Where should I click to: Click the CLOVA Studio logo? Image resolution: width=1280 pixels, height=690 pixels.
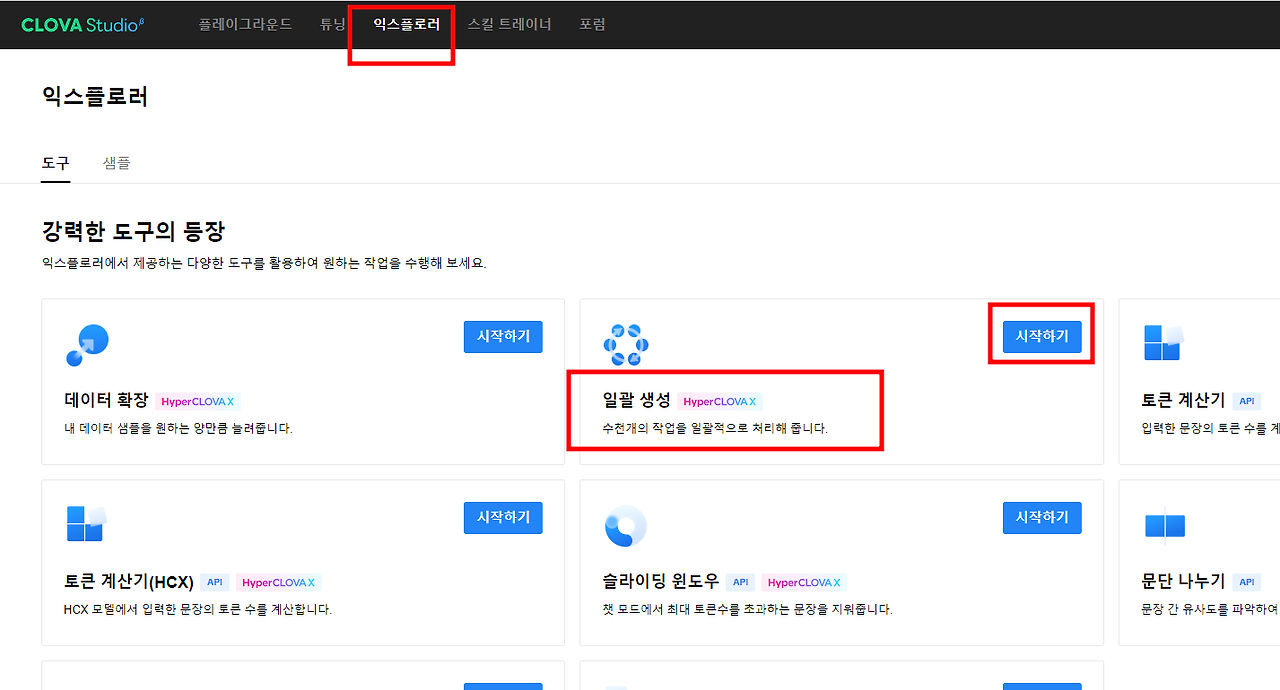click(x=83, y=24)
